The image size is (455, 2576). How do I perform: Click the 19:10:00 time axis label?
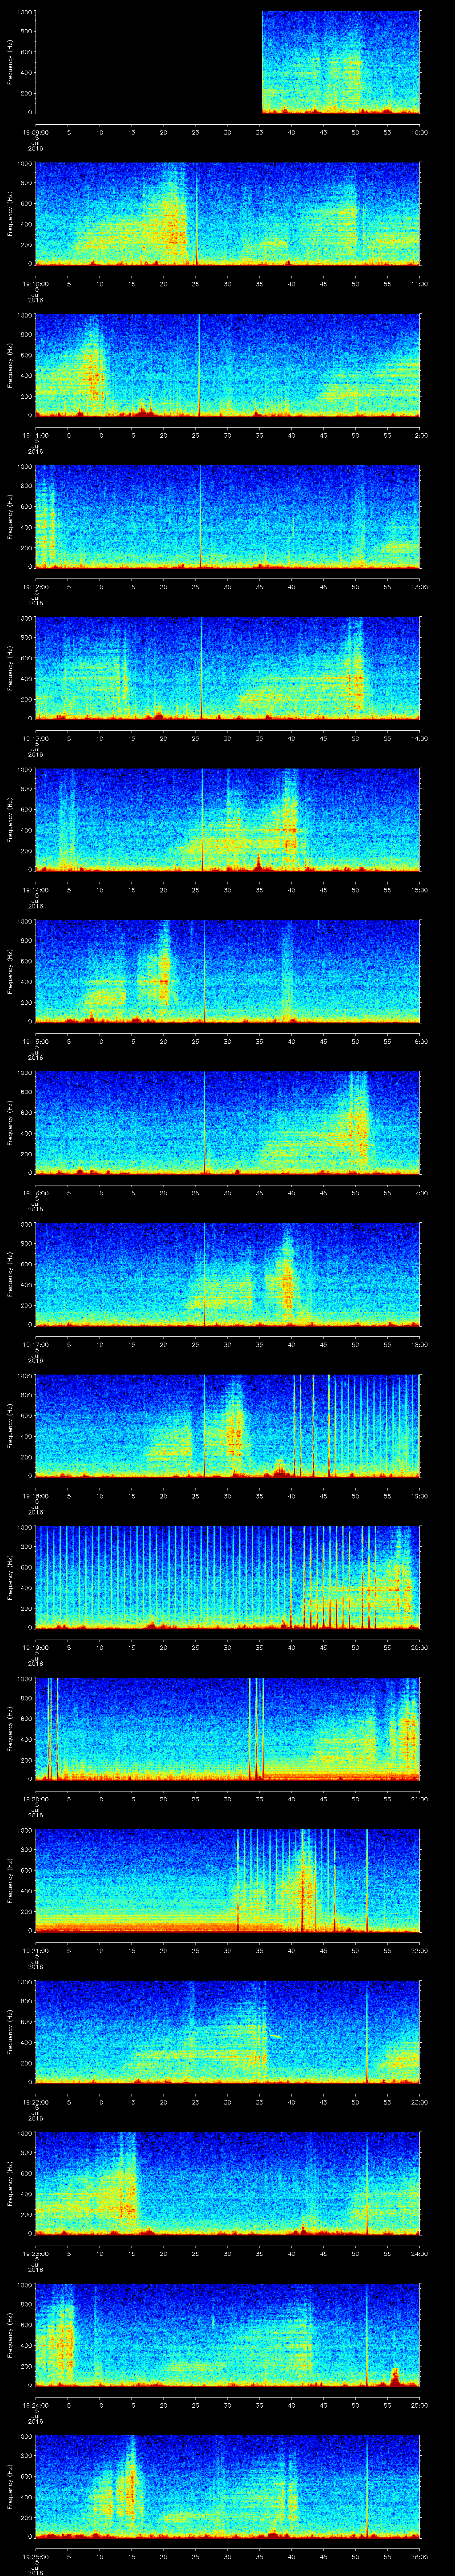coord(35,284)
